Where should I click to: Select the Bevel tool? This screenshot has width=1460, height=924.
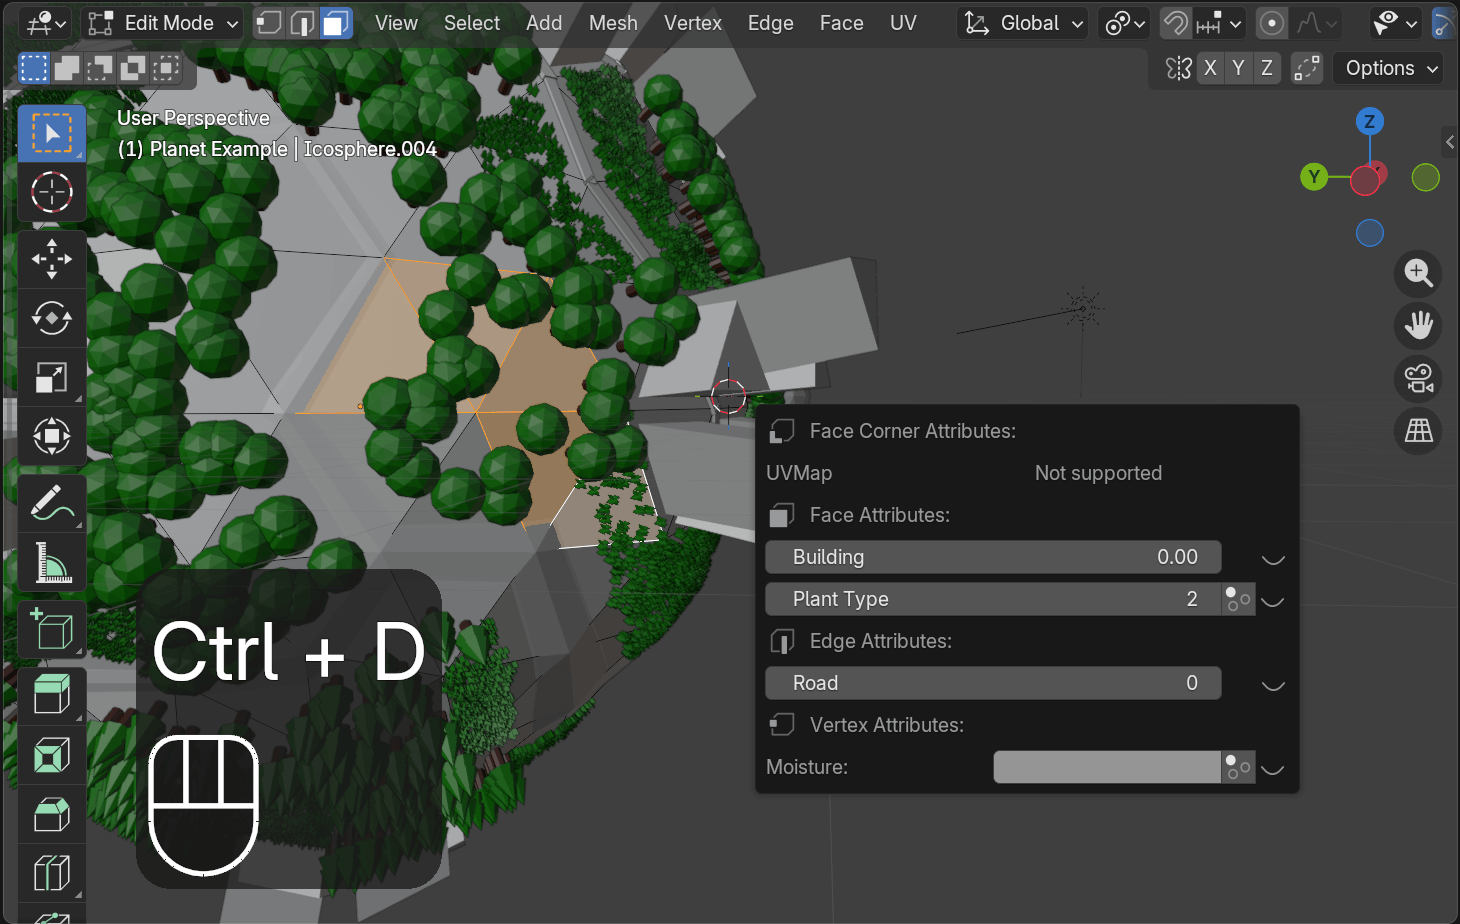(52, 814)
